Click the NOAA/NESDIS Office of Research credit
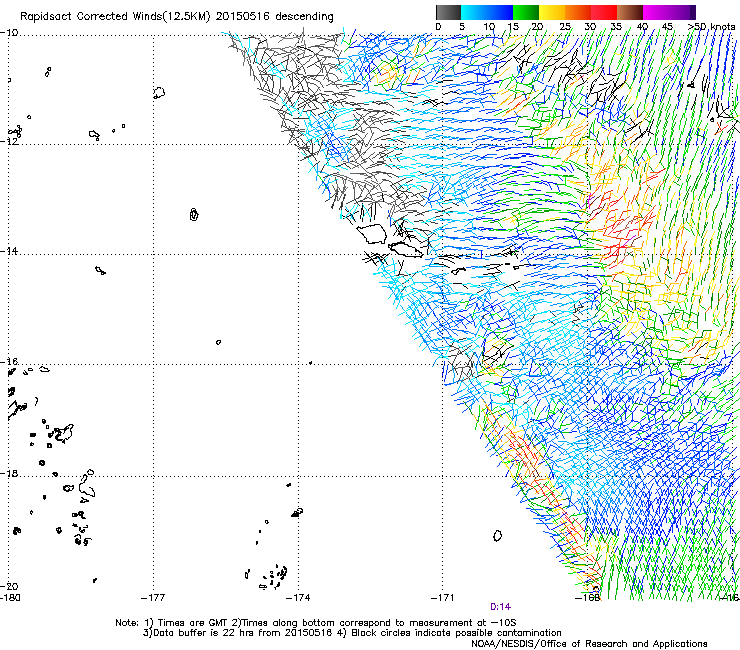The width and height of the screenshot is (740, 650). click(x=589, y=644)
